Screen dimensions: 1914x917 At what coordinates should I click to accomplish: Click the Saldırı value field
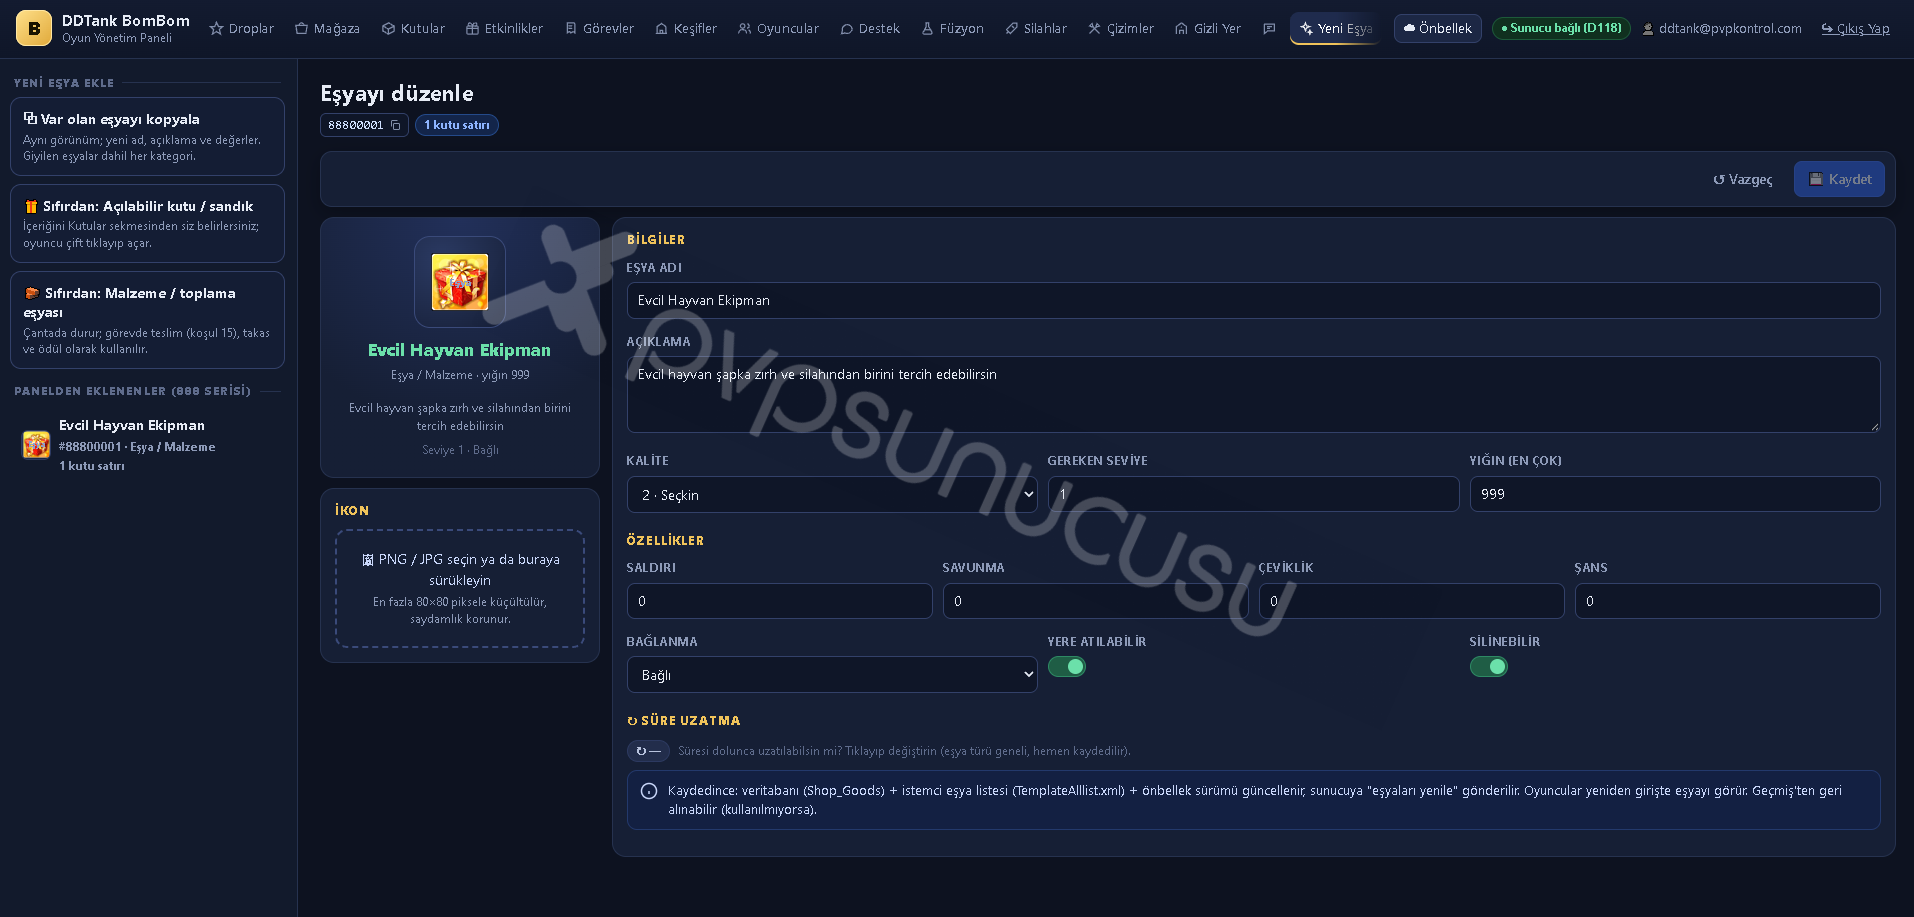point(779,601)
